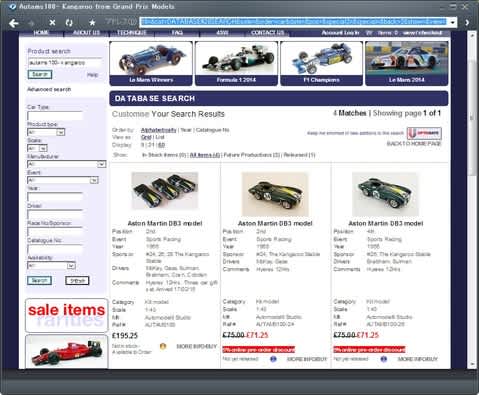Open the red Ferrari F1 car thumbnail

click(67, 352)
